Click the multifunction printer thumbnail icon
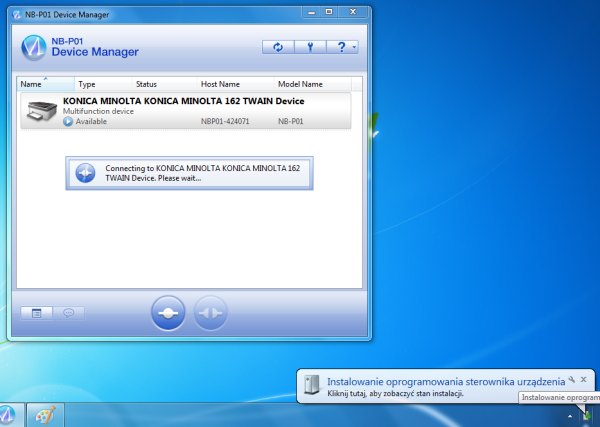Image resolution: width=600 pixels, height=427 pixels. pos(42,111)
